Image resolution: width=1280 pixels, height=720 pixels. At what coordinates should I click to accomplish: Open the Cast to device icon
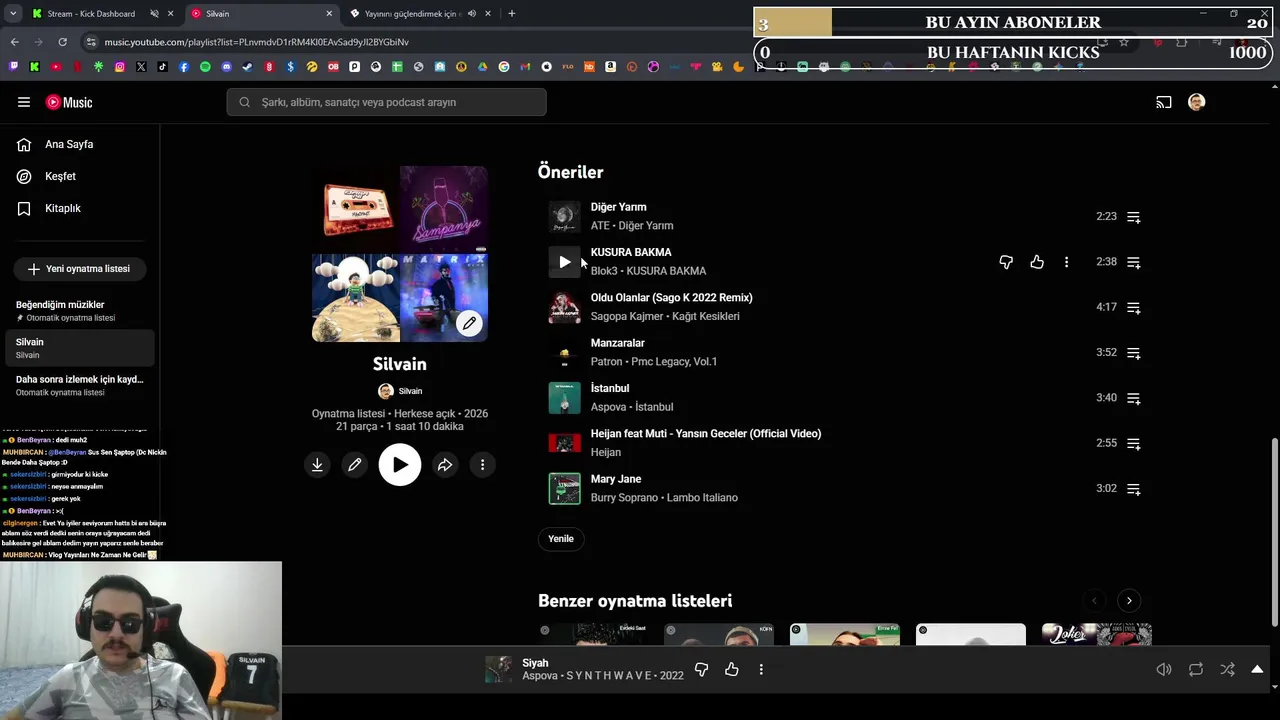click(x=1164, y=102)
